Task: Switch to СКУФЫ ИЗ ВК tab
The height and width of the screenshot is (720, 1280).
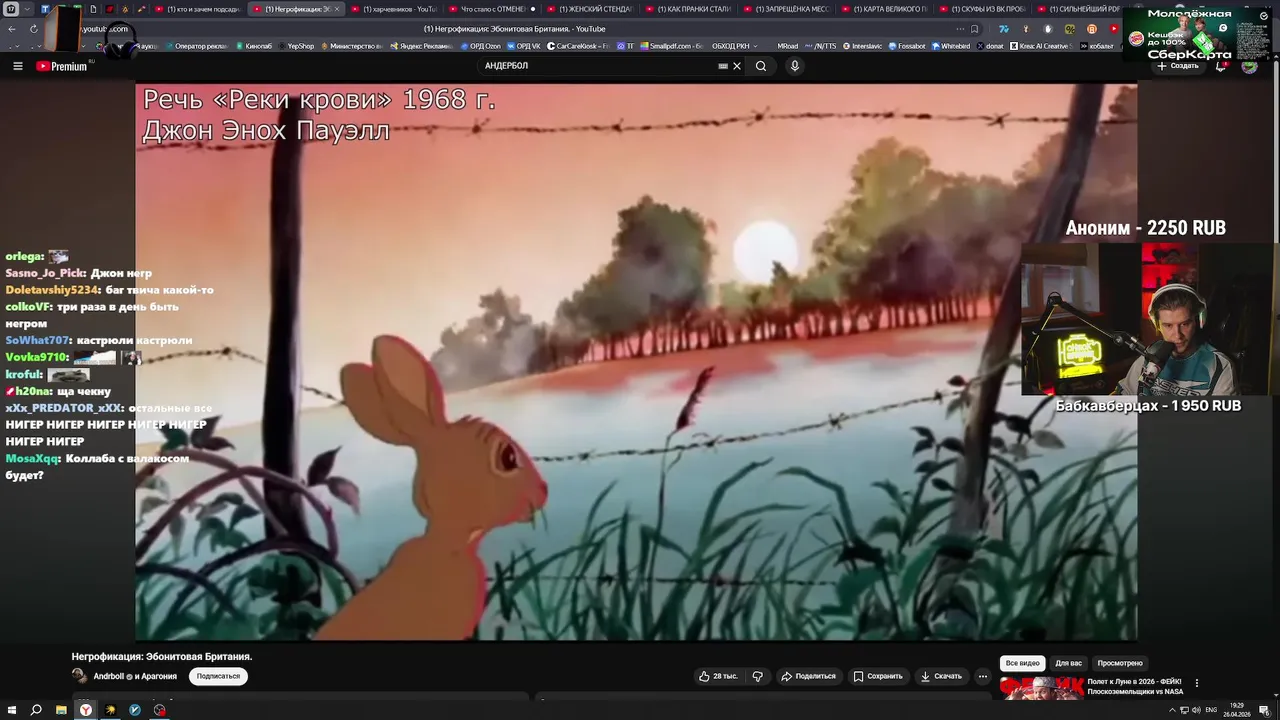Action: [982, 9]
